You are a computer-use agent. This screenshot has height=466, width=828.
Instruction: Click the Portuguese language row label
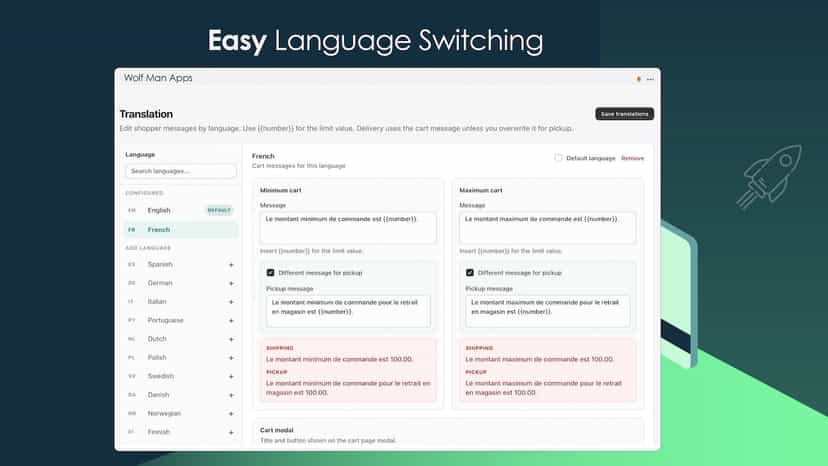tap(165, 320)
